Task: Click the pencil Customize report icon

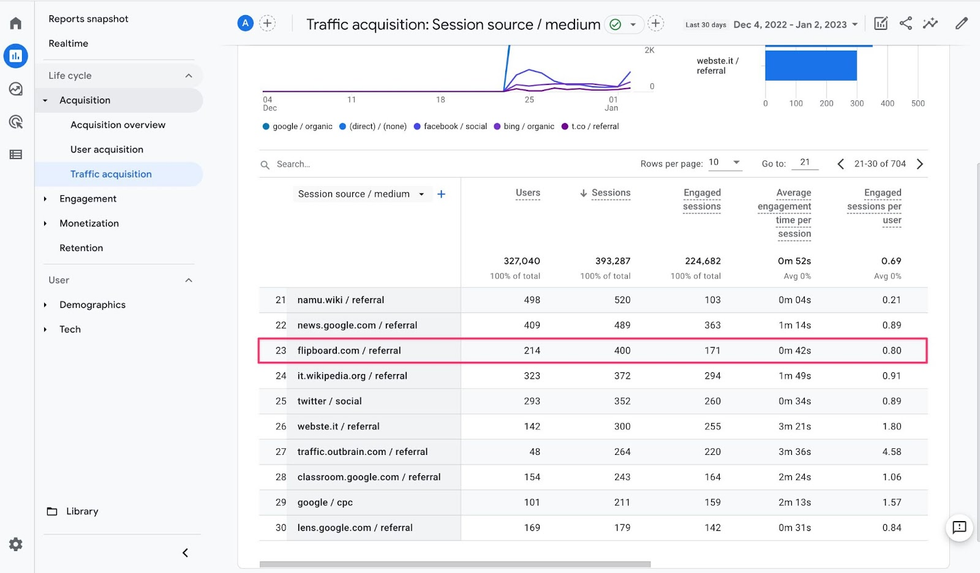Action: (x=961, y=23)
